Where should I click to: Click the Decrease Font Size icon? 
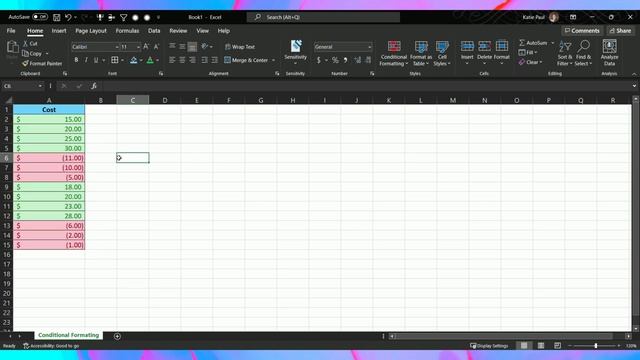coord(156,47)
